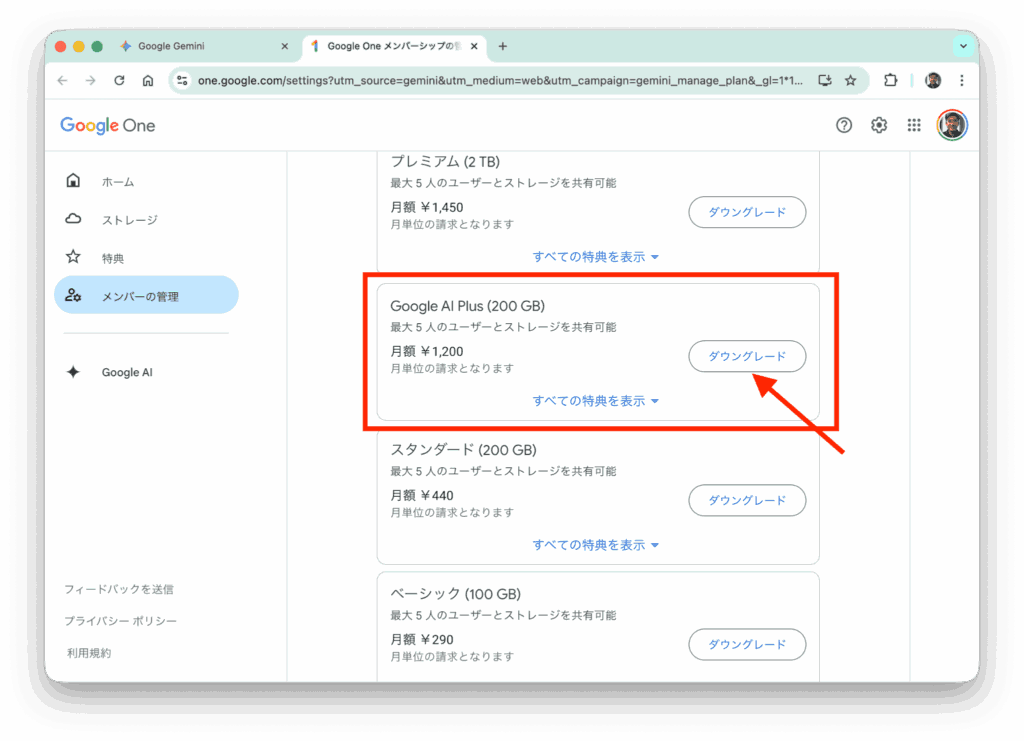Image resolution: width=1024 pixels, height=741 pixels.
Task: Click the help question mark icon
Action: (x=844, y=125)
